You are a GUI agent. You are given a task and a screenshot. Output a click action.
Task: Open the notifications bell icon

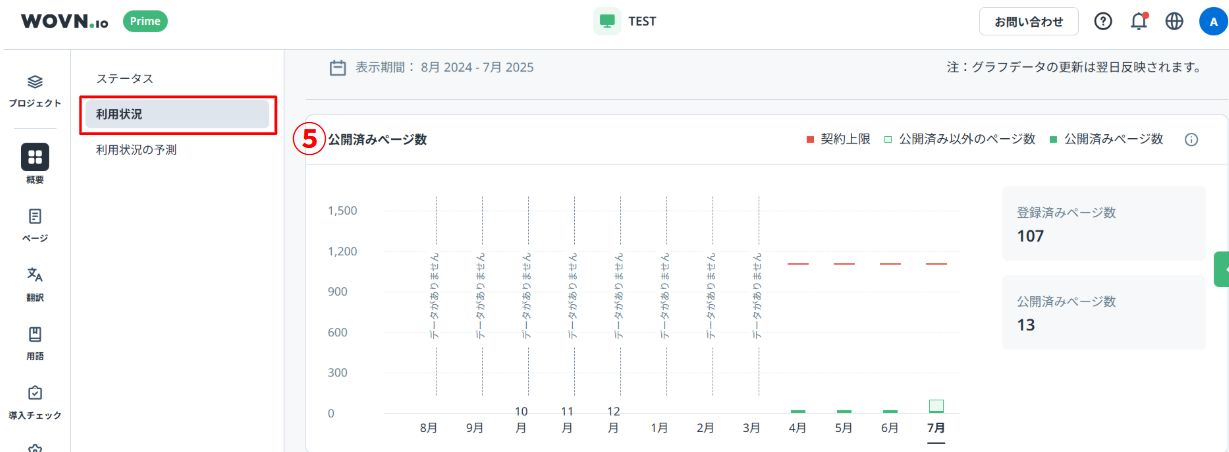click(1138, 21)
